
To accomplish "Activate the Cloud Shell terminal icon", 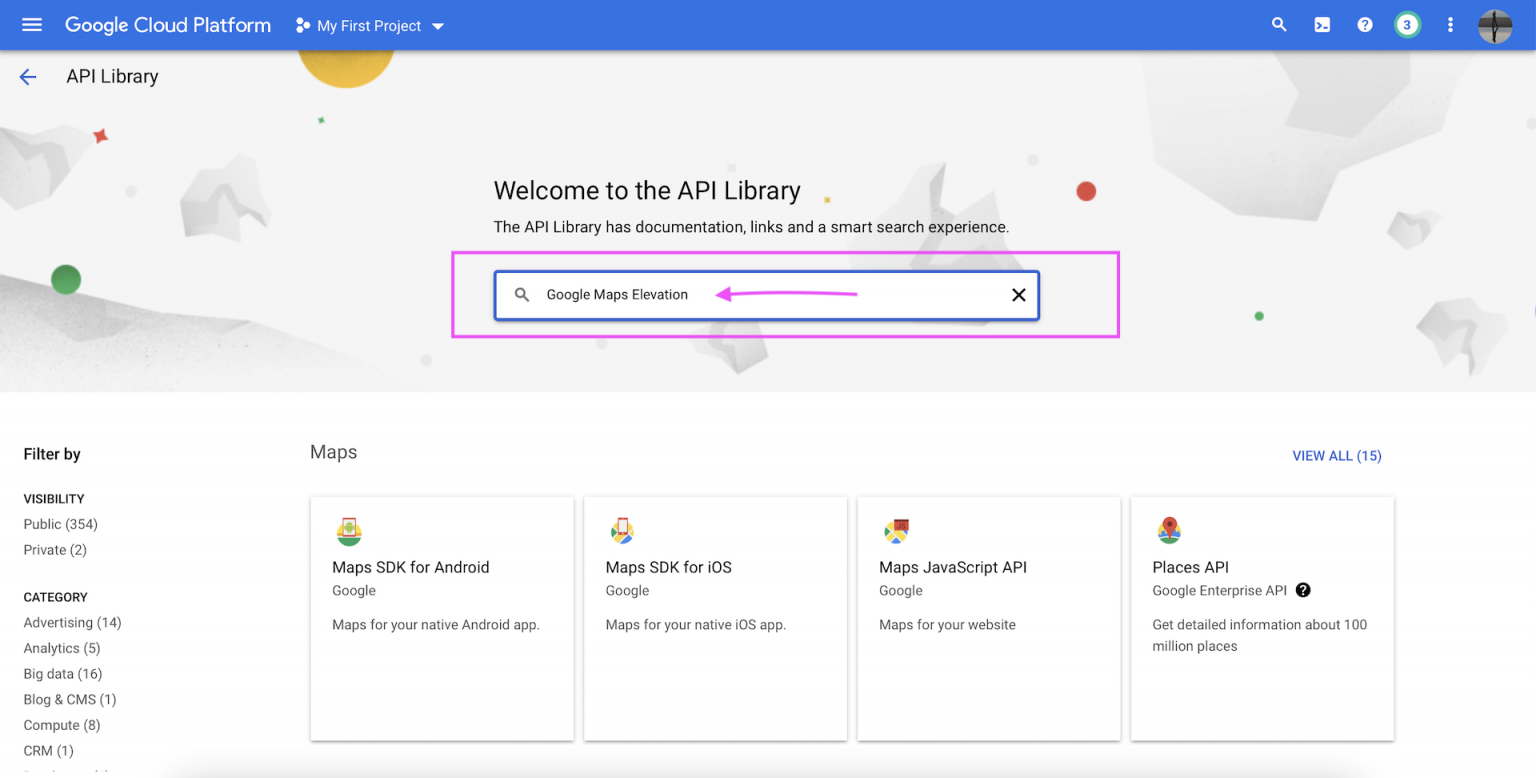I will point(1322,24).
